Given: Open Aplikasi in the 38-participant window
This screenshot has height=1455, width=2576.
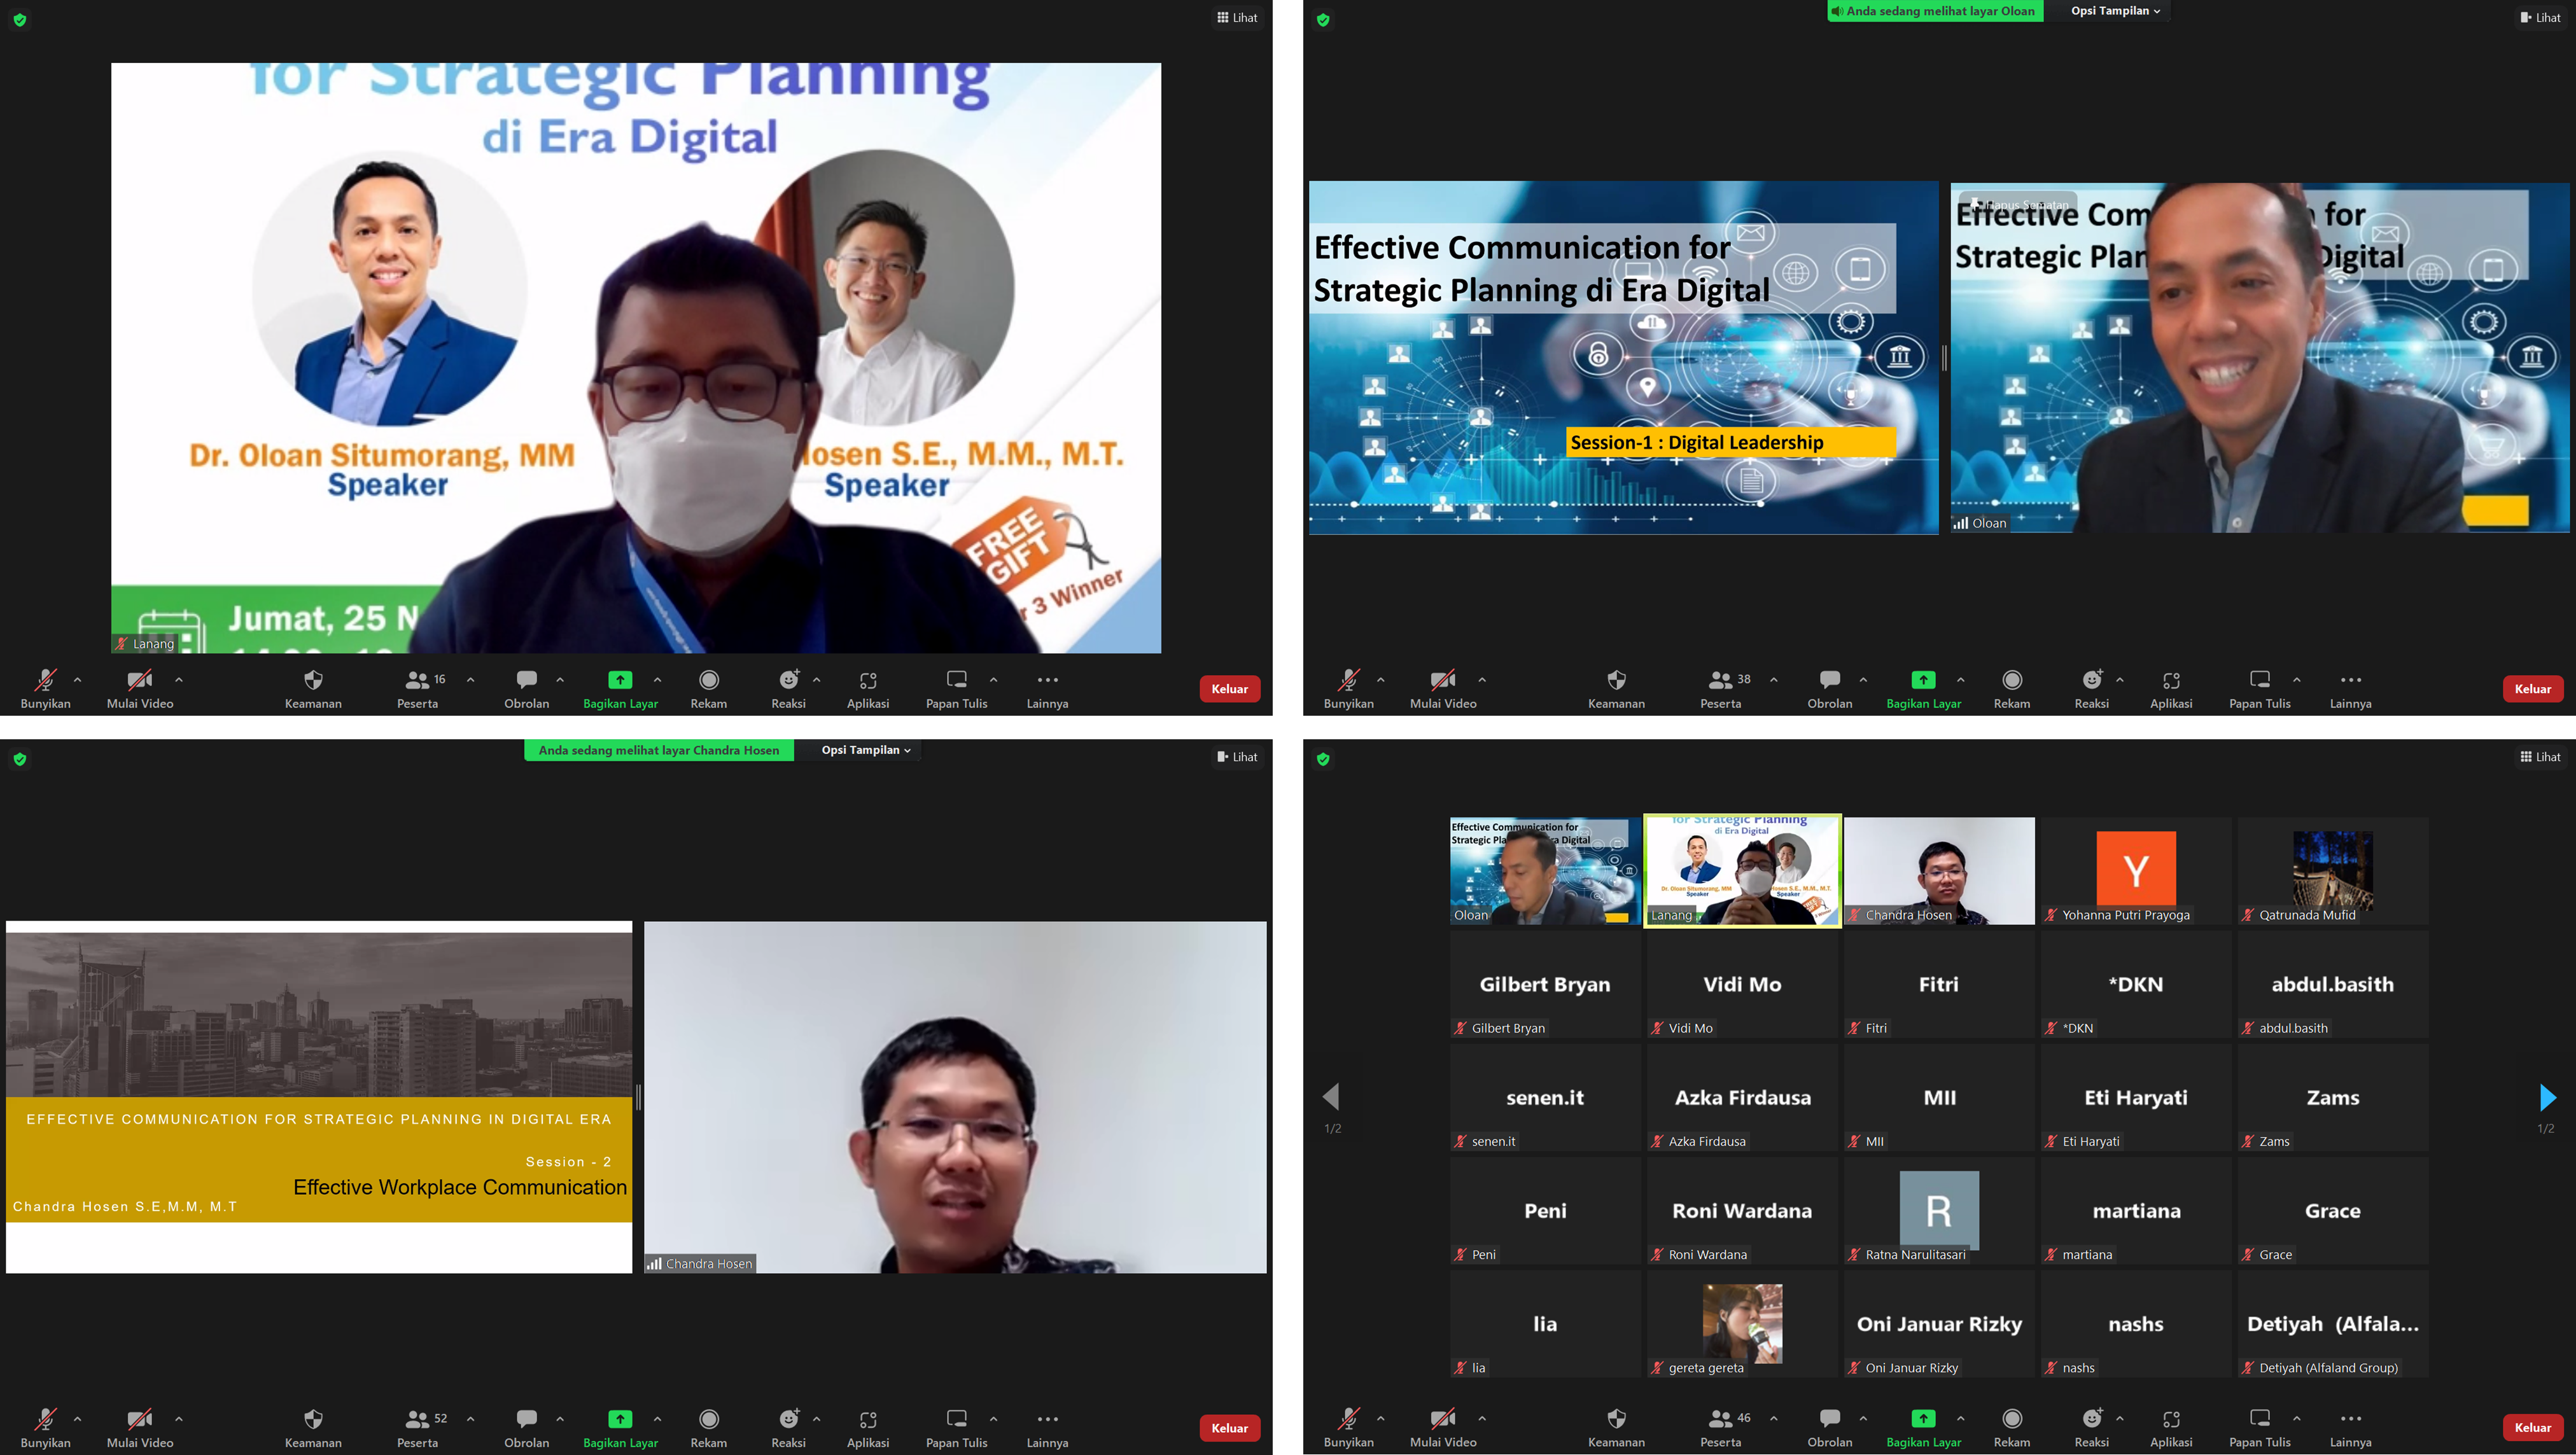Looking at the screenshot, I should coord(2170,689).
